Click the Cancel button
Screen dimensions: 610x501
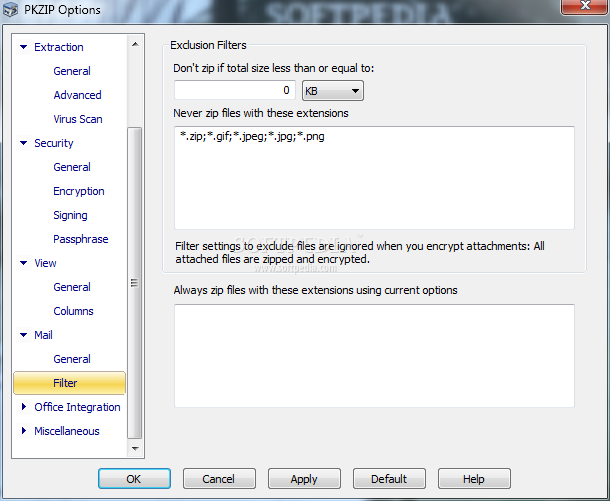219,478
